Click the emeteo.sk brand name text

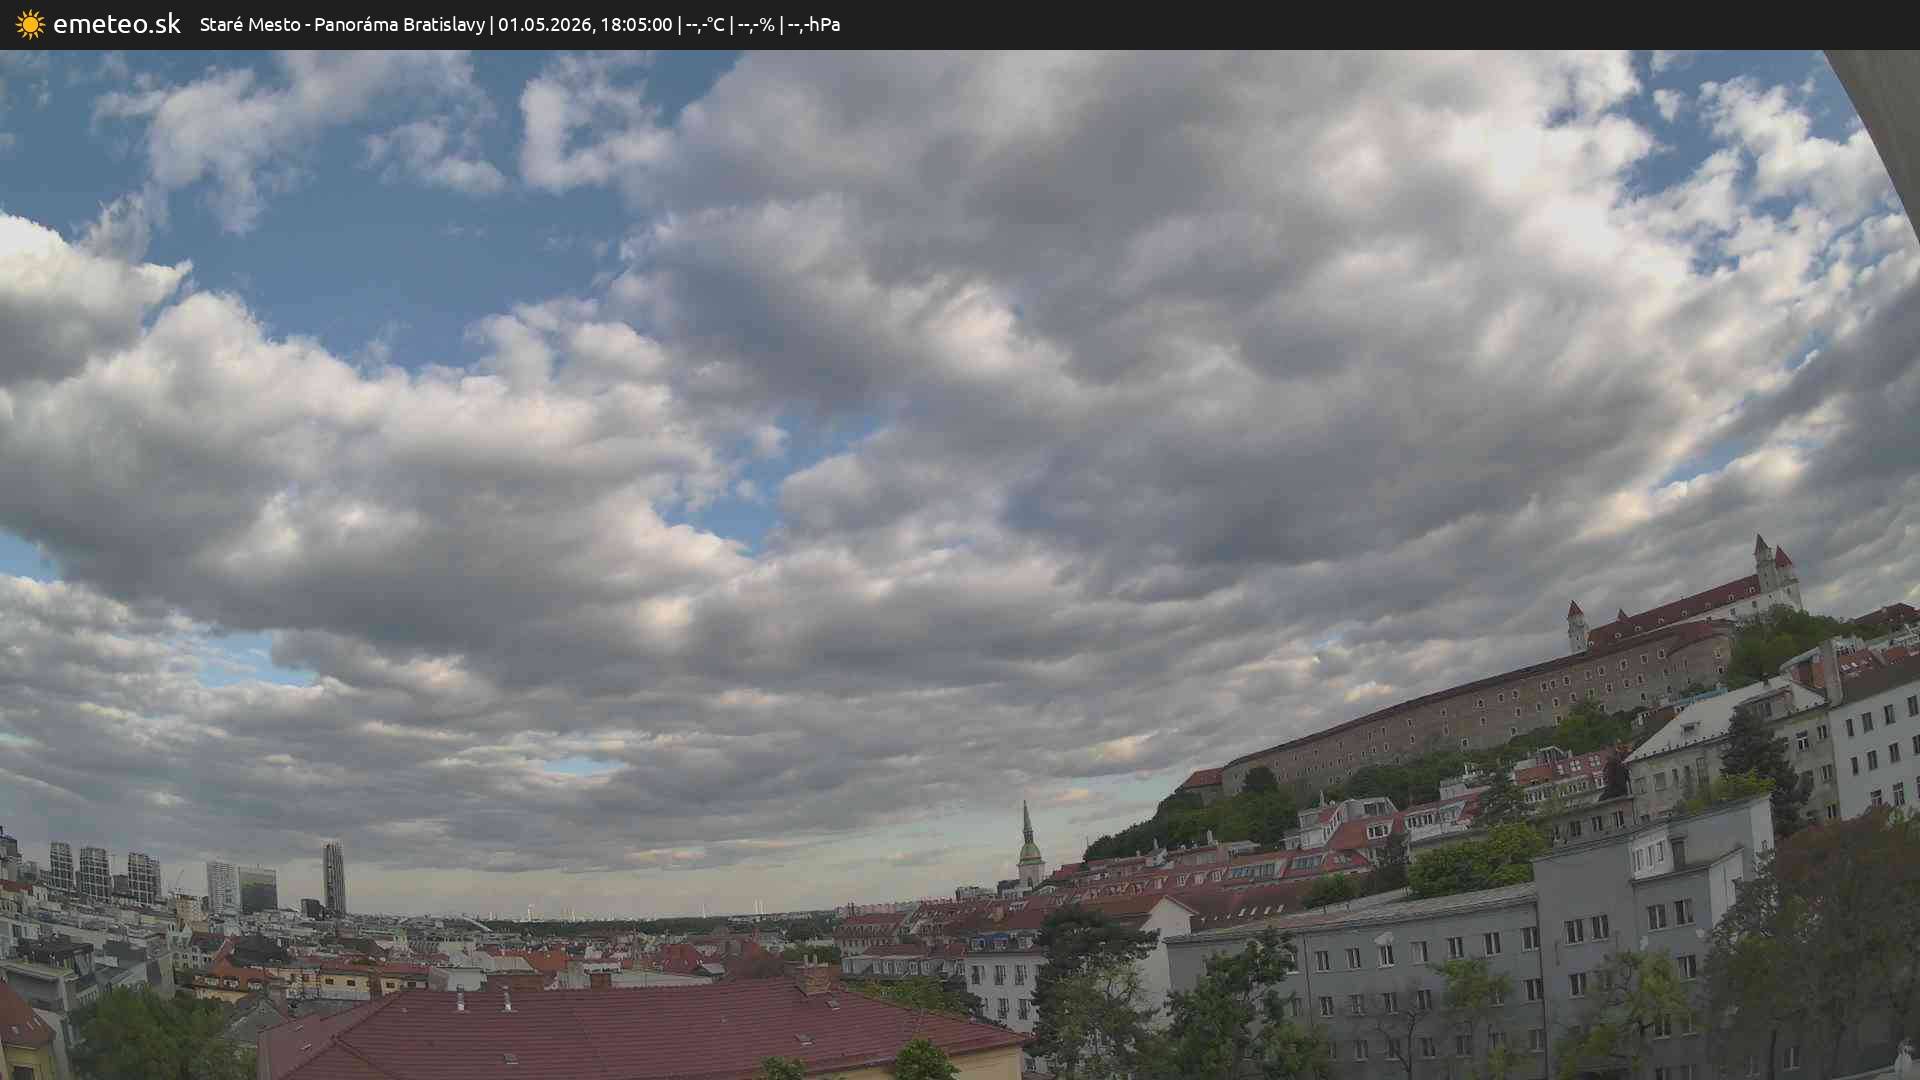coord(117,24)
